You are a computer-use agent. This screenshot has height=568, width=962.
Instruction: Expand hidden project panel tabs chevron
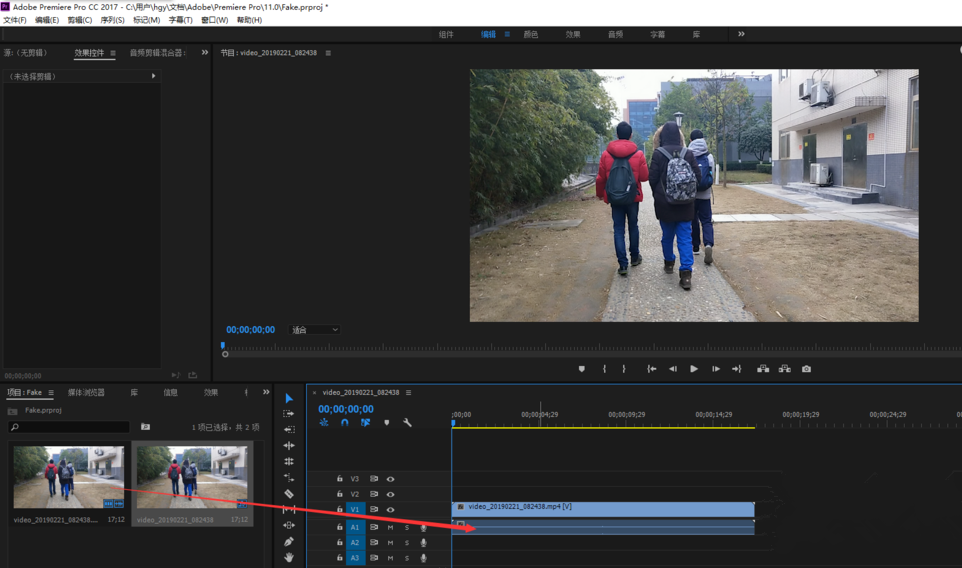pos(266,393)
